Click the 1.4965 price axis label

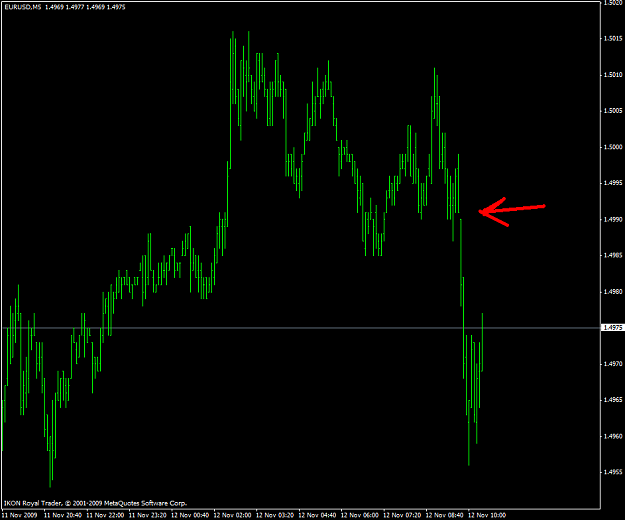613,400
